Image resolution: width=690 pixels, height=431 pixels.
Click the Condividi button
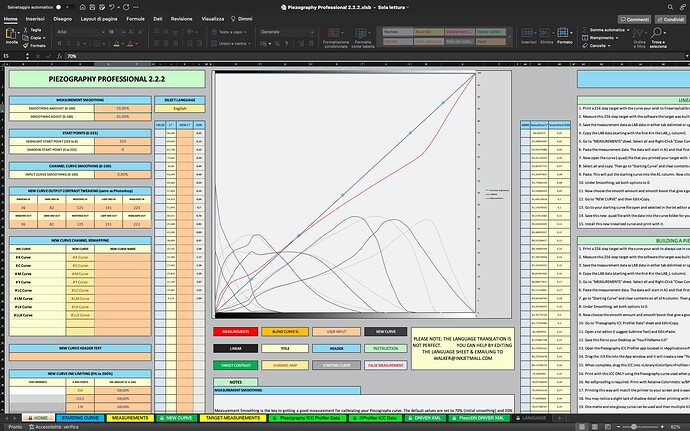point(670,19)
